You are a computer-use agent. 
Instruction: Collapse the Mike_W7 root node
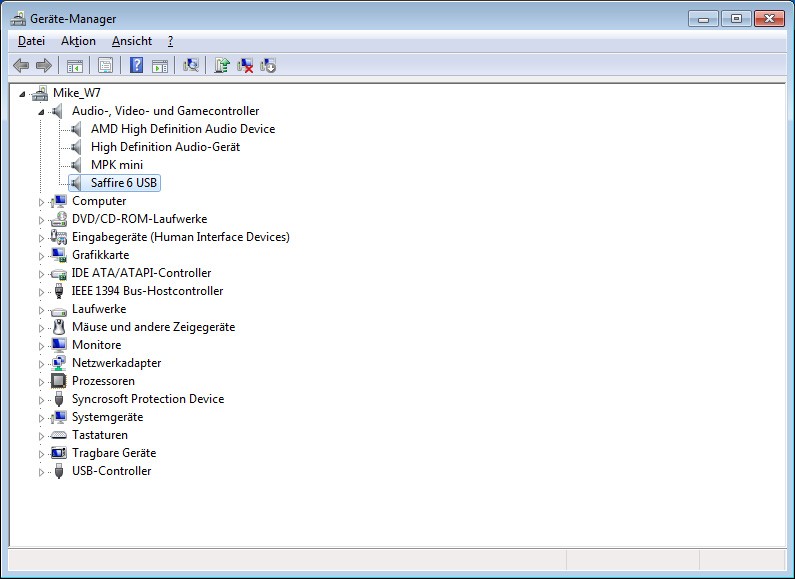[22, 94]
